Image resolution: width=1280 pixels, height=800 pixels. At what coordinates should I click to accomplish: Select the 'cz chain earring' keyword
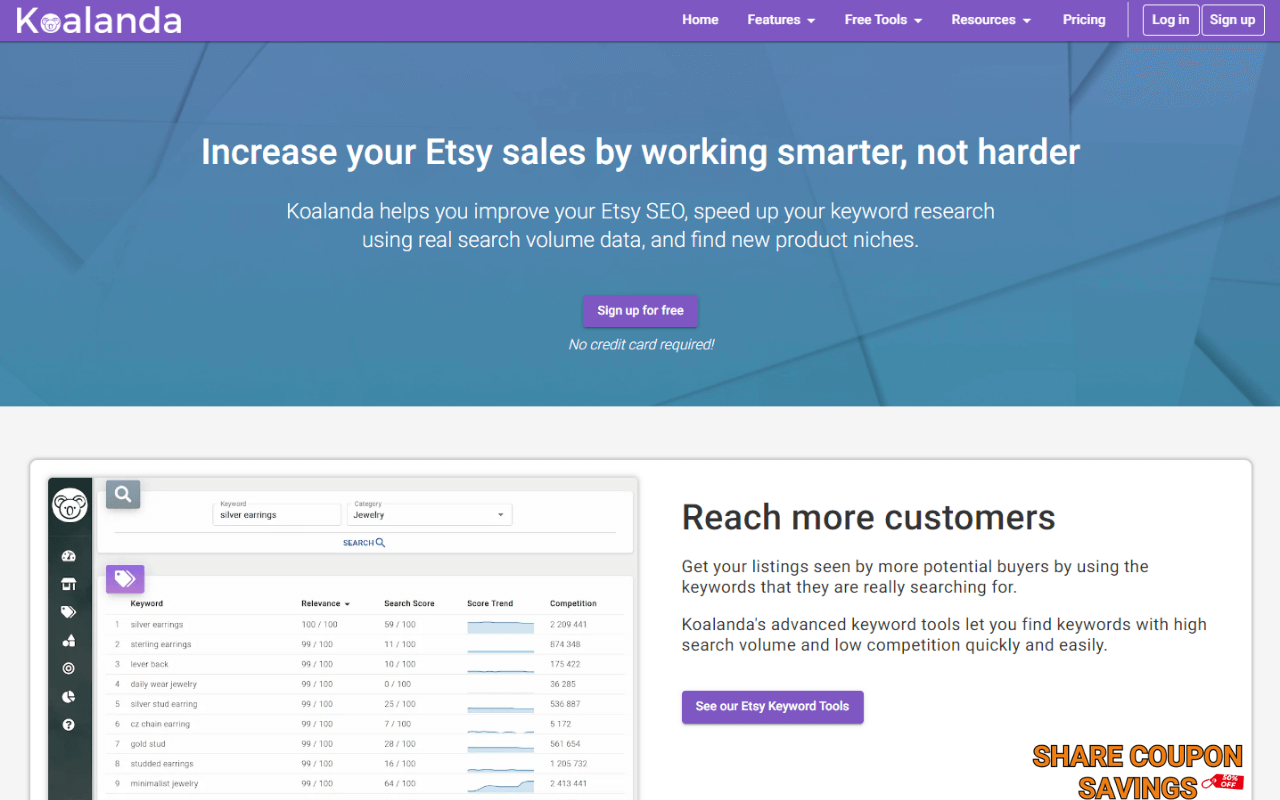click(160, 724)
